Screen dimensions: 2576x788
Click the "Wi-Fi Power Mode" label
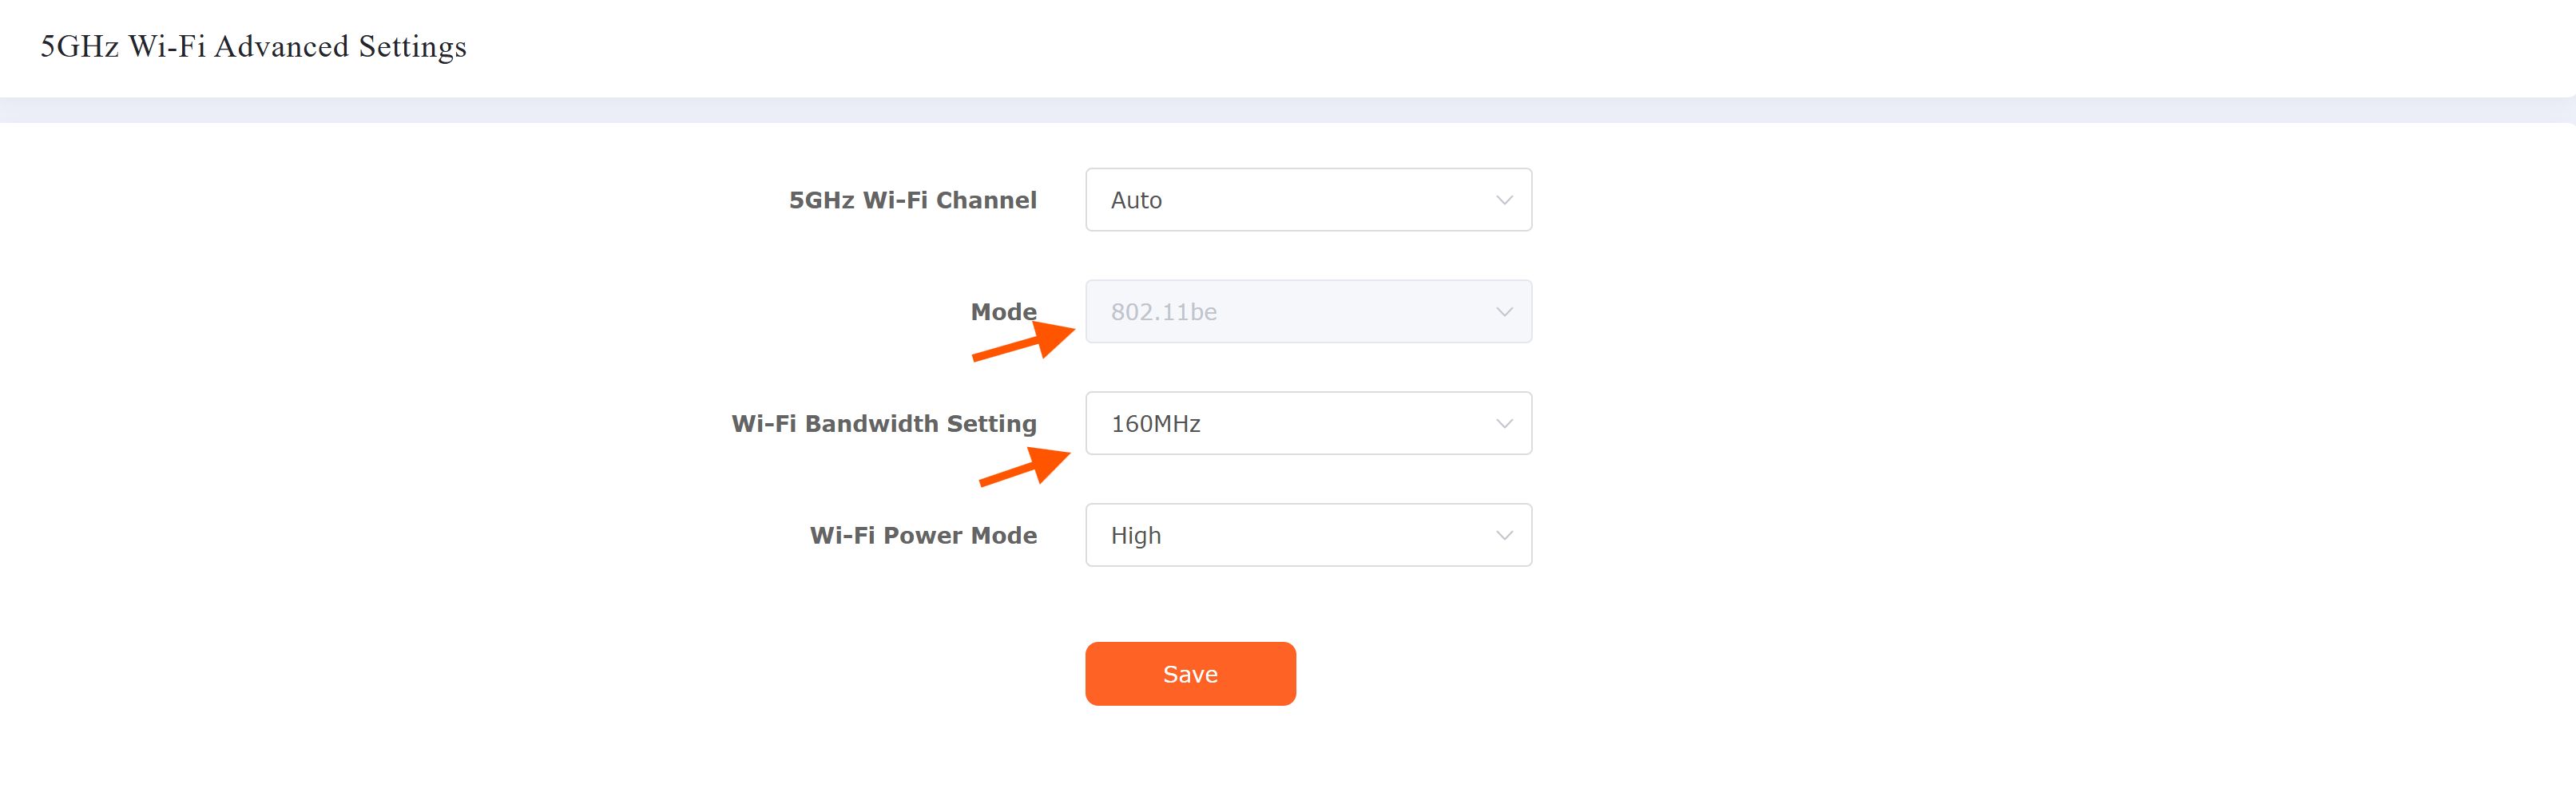click(923, 536)
